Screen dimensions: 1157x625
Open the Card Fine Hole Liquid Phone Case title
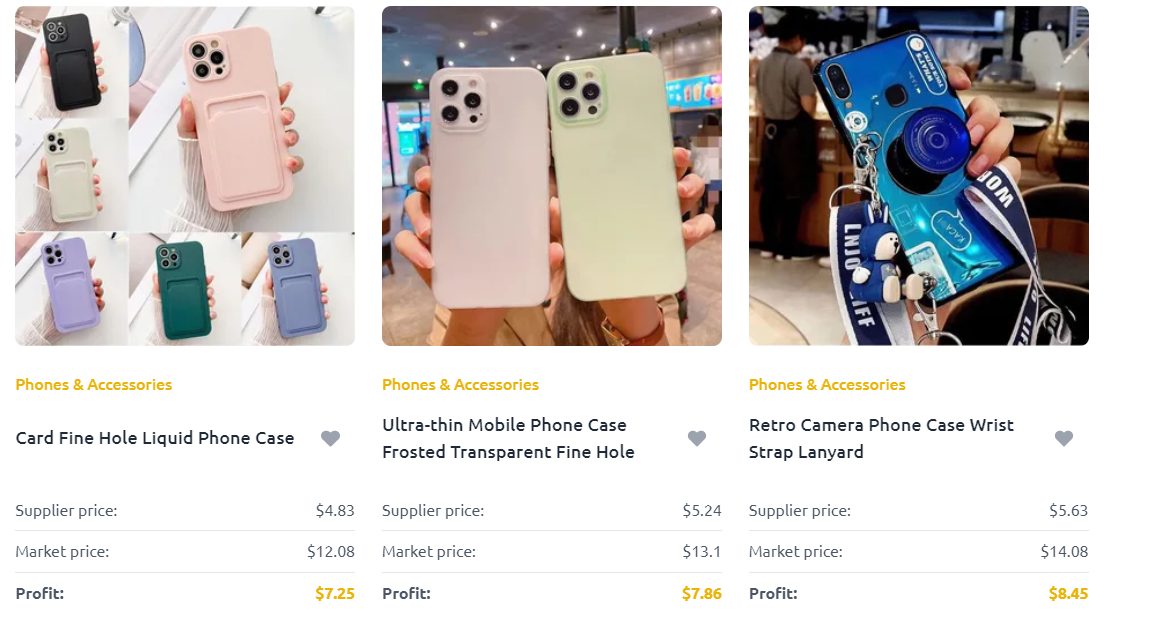155,438
